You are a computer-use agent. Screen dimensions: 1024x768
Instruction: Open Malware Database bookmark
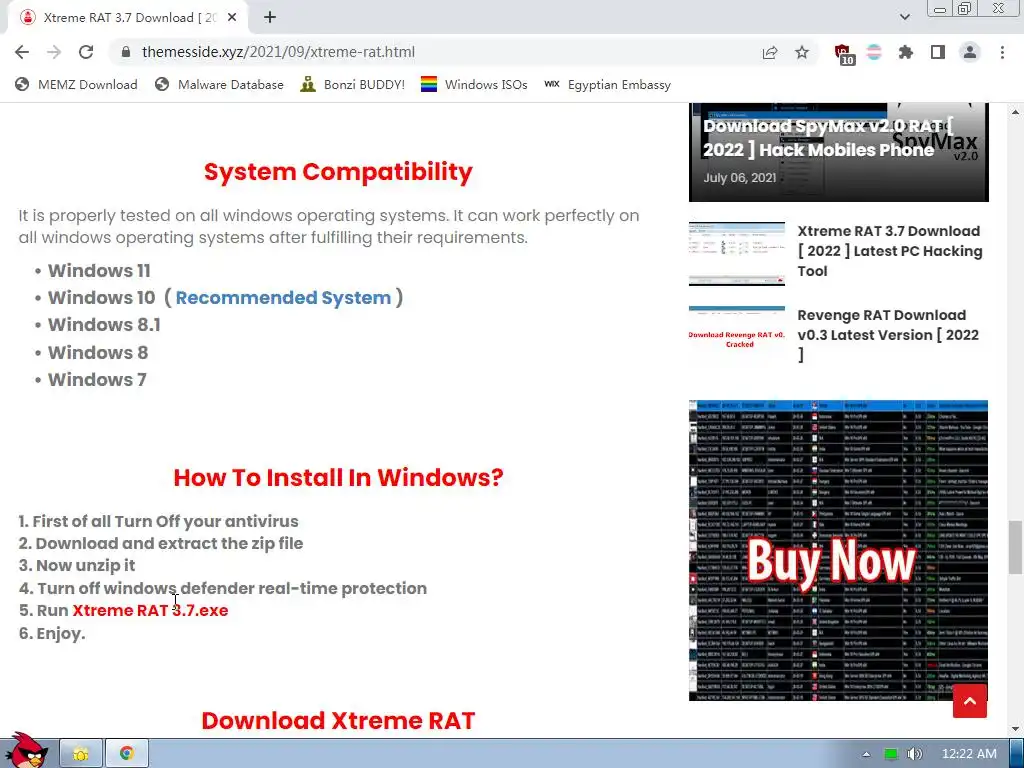pyautogui.click(x=219, y=84)
